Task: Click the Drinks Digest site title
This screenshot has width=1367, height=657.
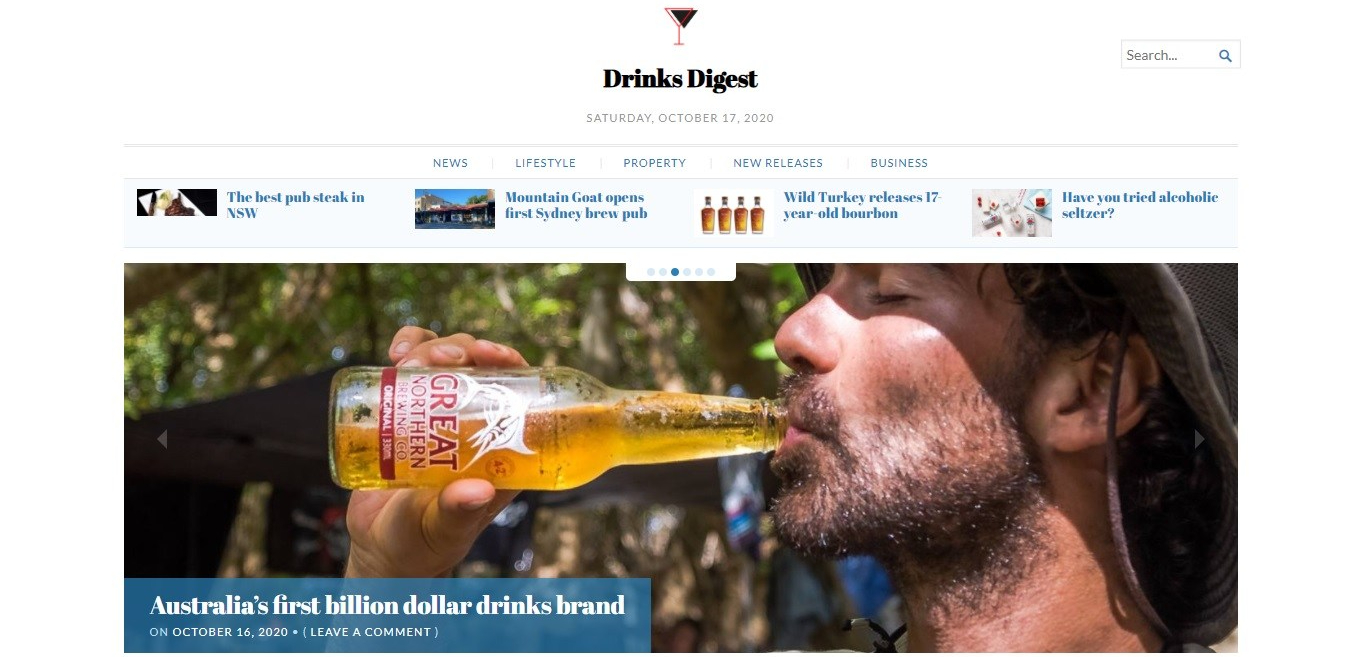Action: pos(680,78)
